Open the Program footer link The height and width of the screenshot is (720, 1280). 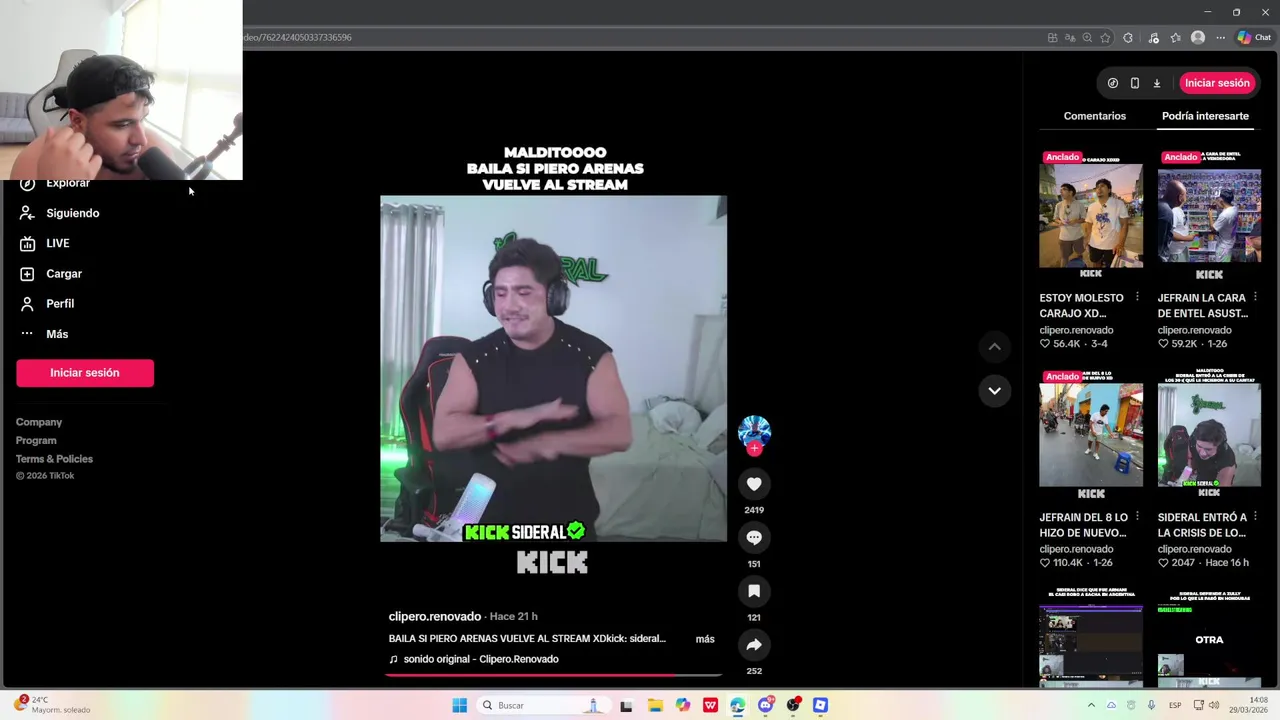coord(36,440)
